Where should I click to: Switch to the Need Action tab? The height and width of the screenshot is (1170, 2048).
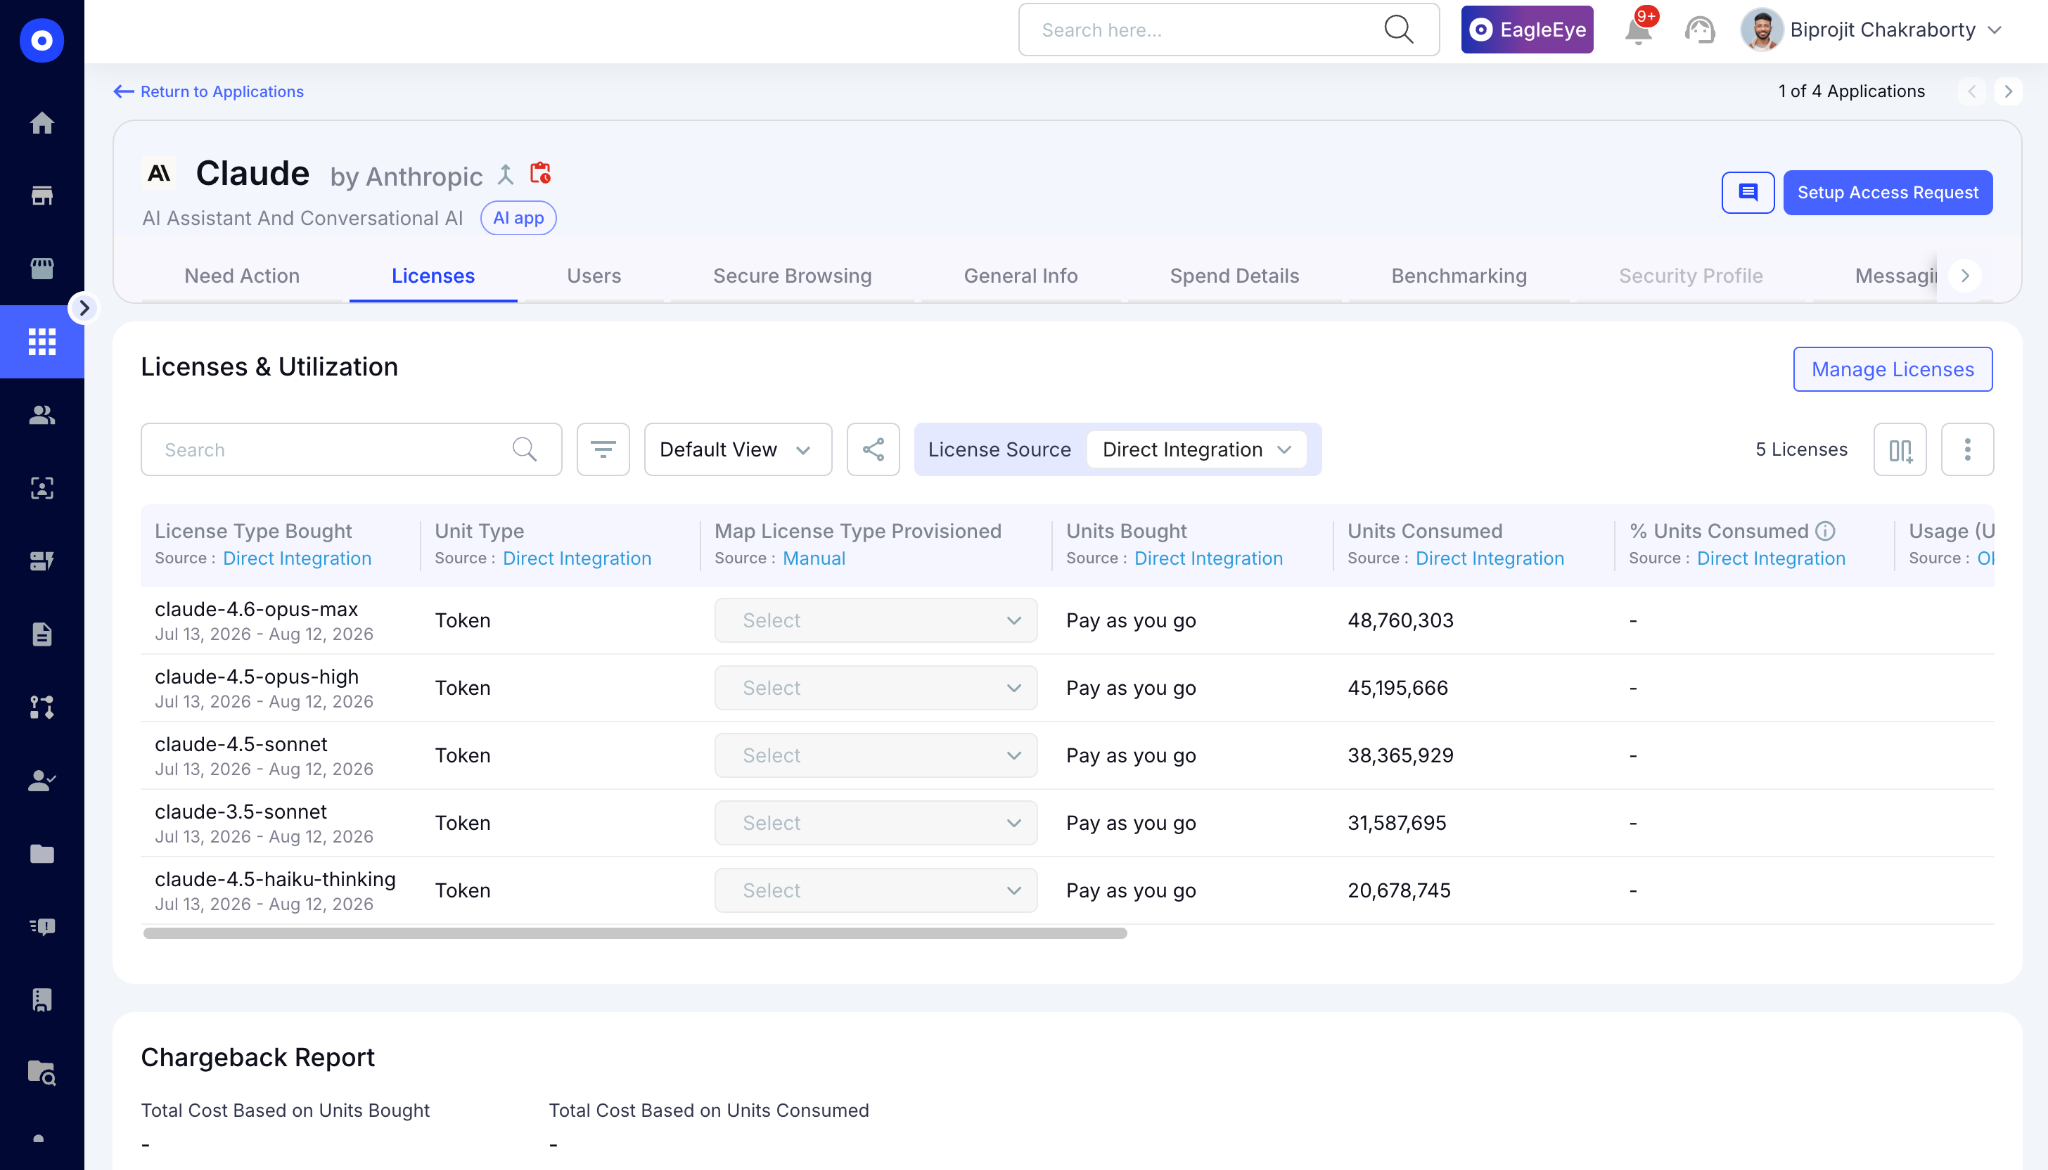coord(242,276)
